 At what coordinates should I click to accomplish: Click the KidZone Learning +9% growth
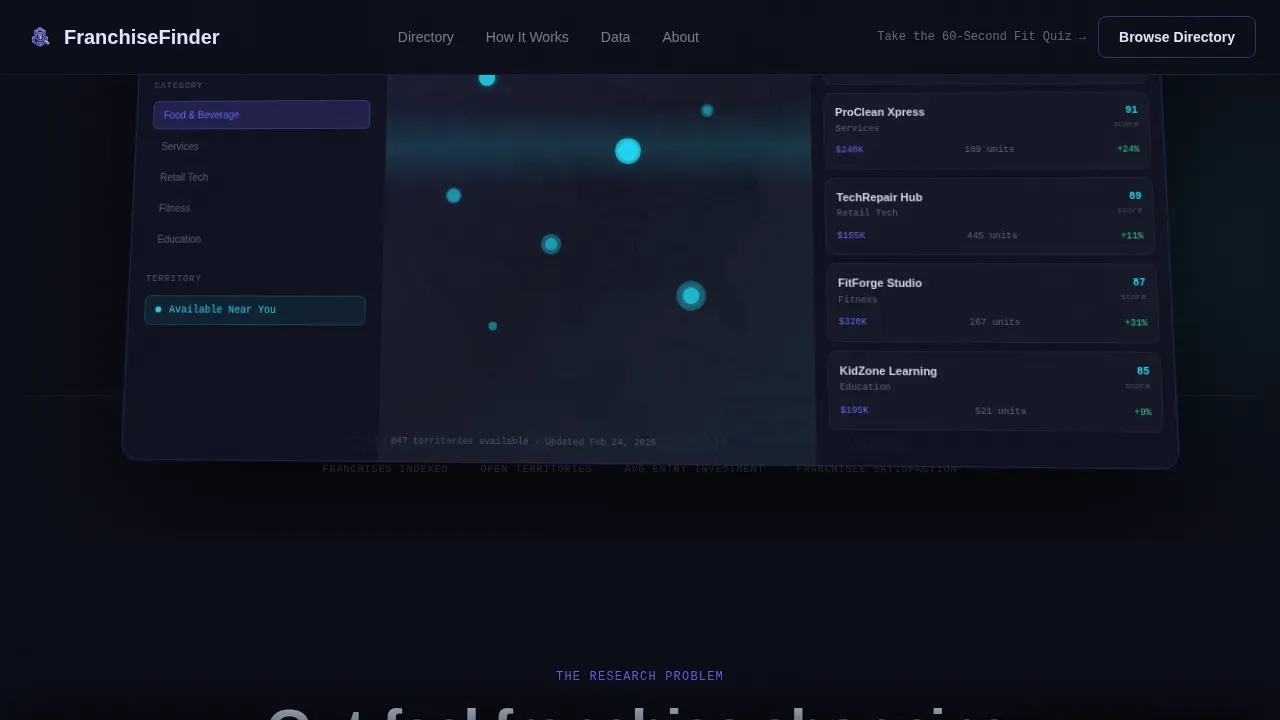click(x=1143, y=412)
